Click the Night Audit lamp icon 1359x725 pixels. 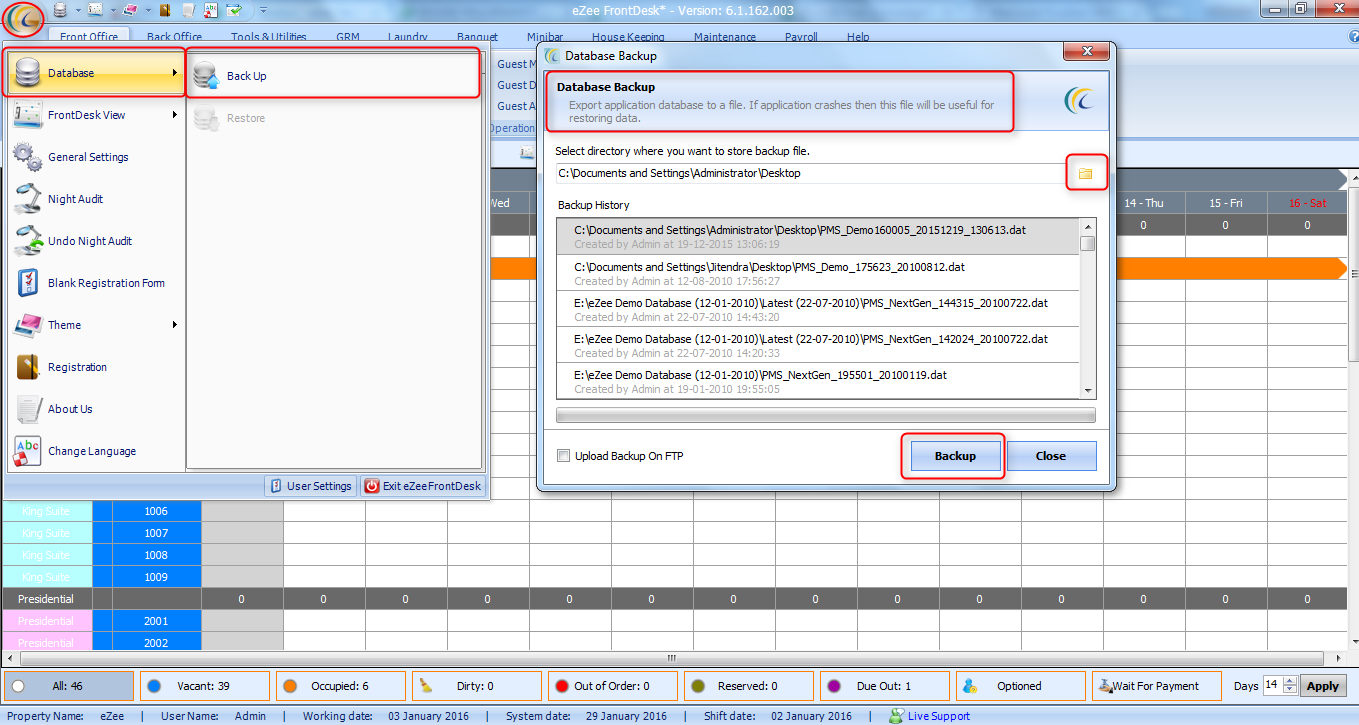coord(28,199)
